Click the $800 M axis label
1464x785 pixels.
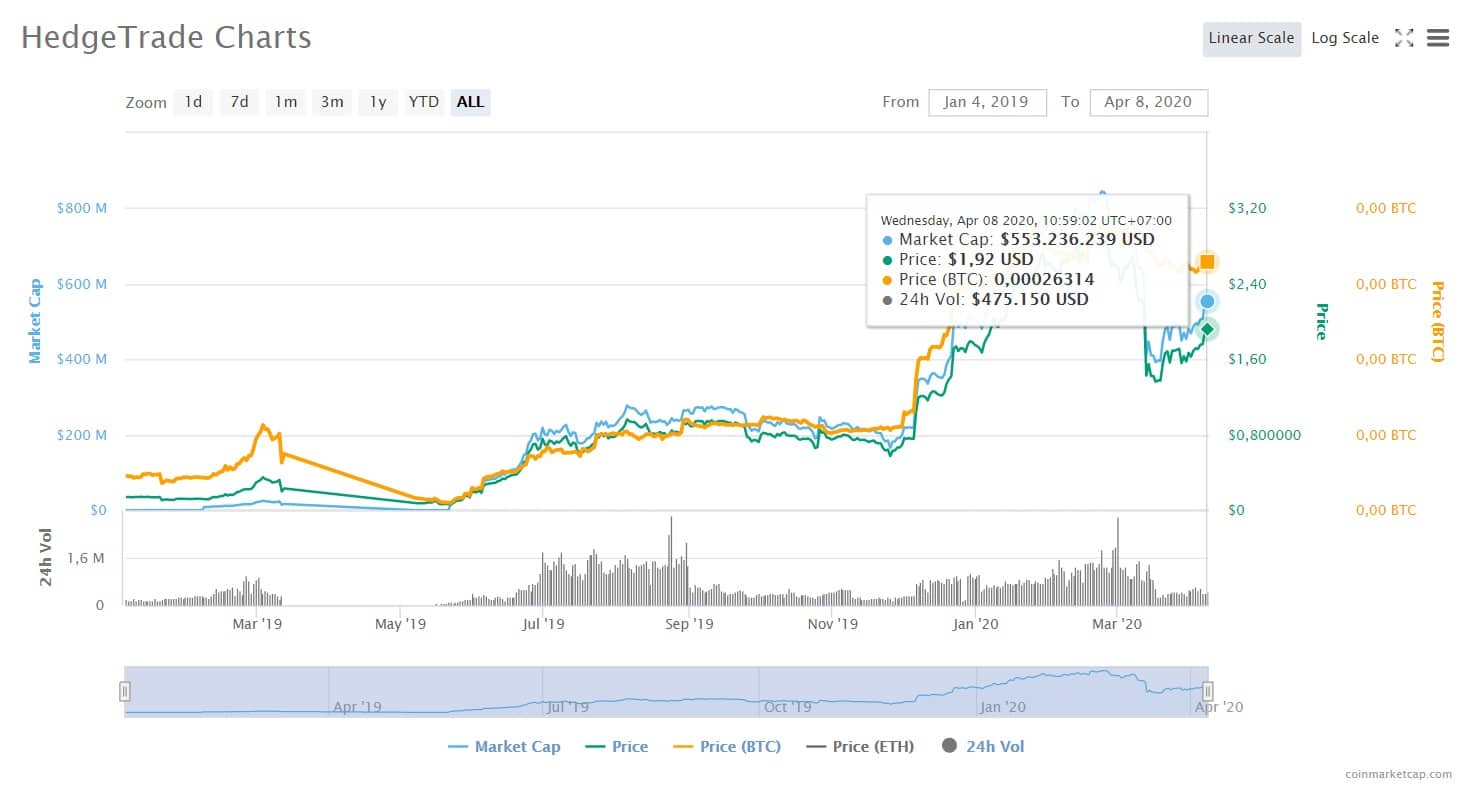pos(82,208)
